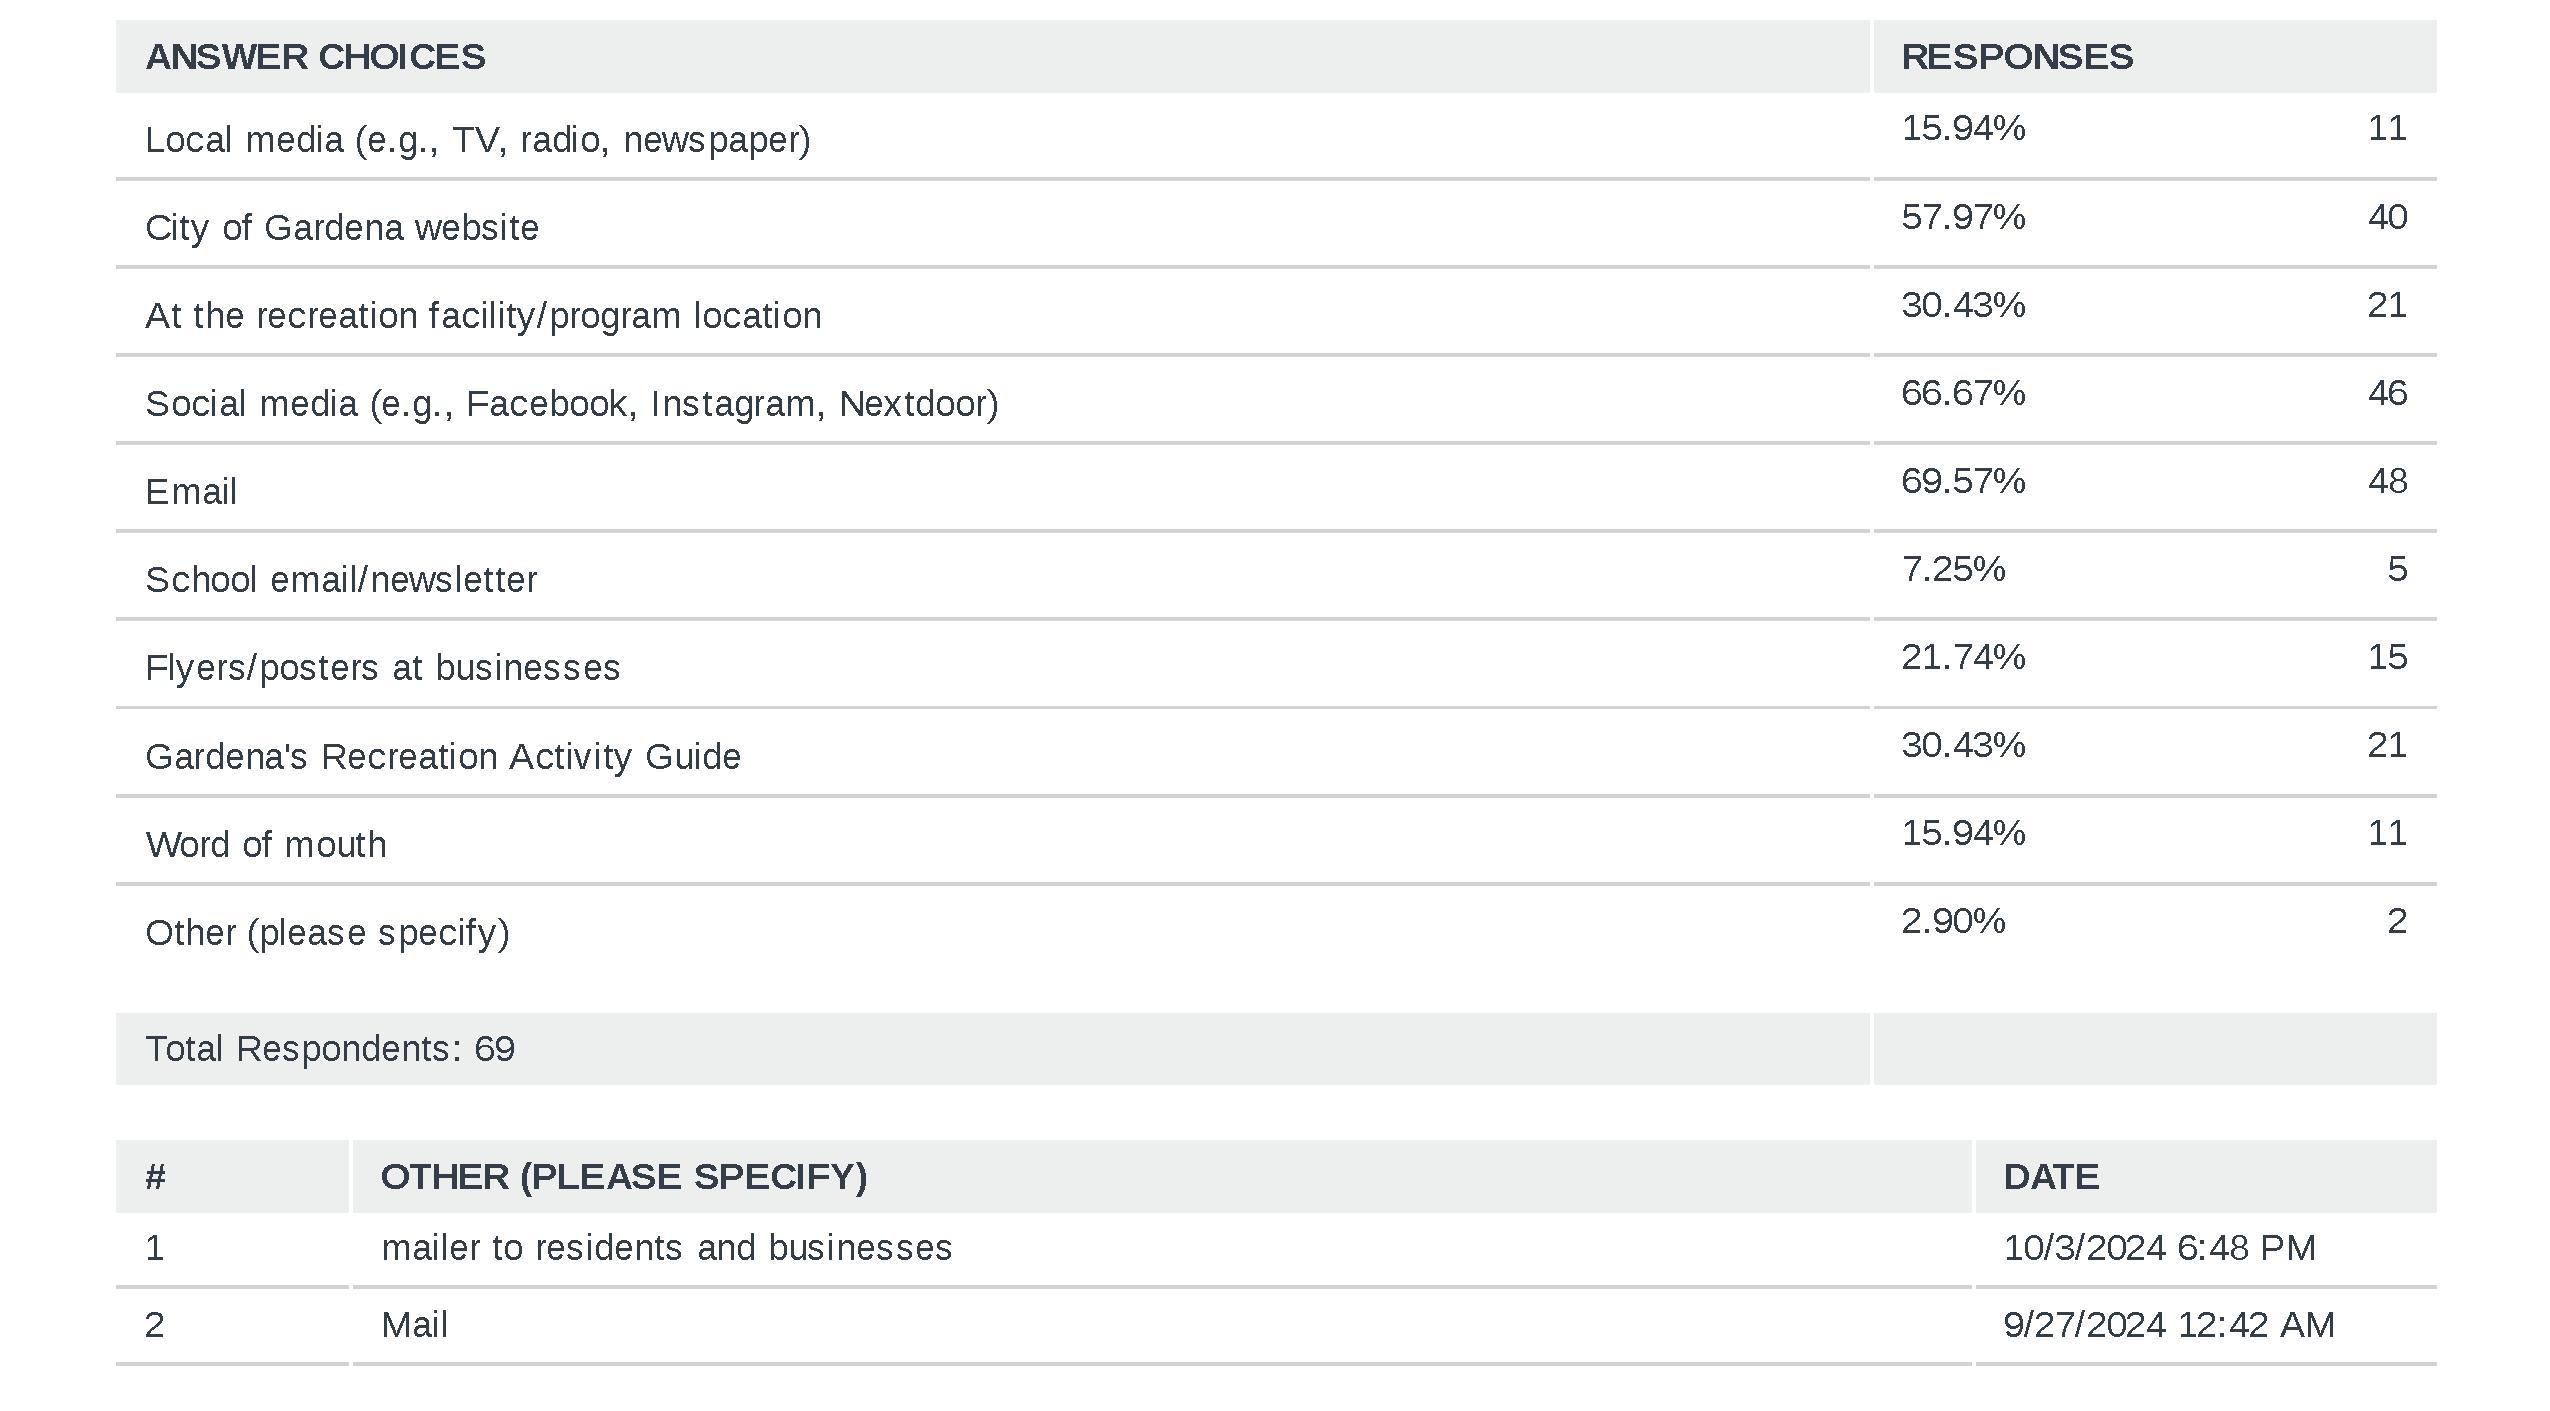The width and height of the screenshot is (2550, 1411).
Task: Click the 46 social media response count
Action: pyautogui.click(x=2386, y=393)
